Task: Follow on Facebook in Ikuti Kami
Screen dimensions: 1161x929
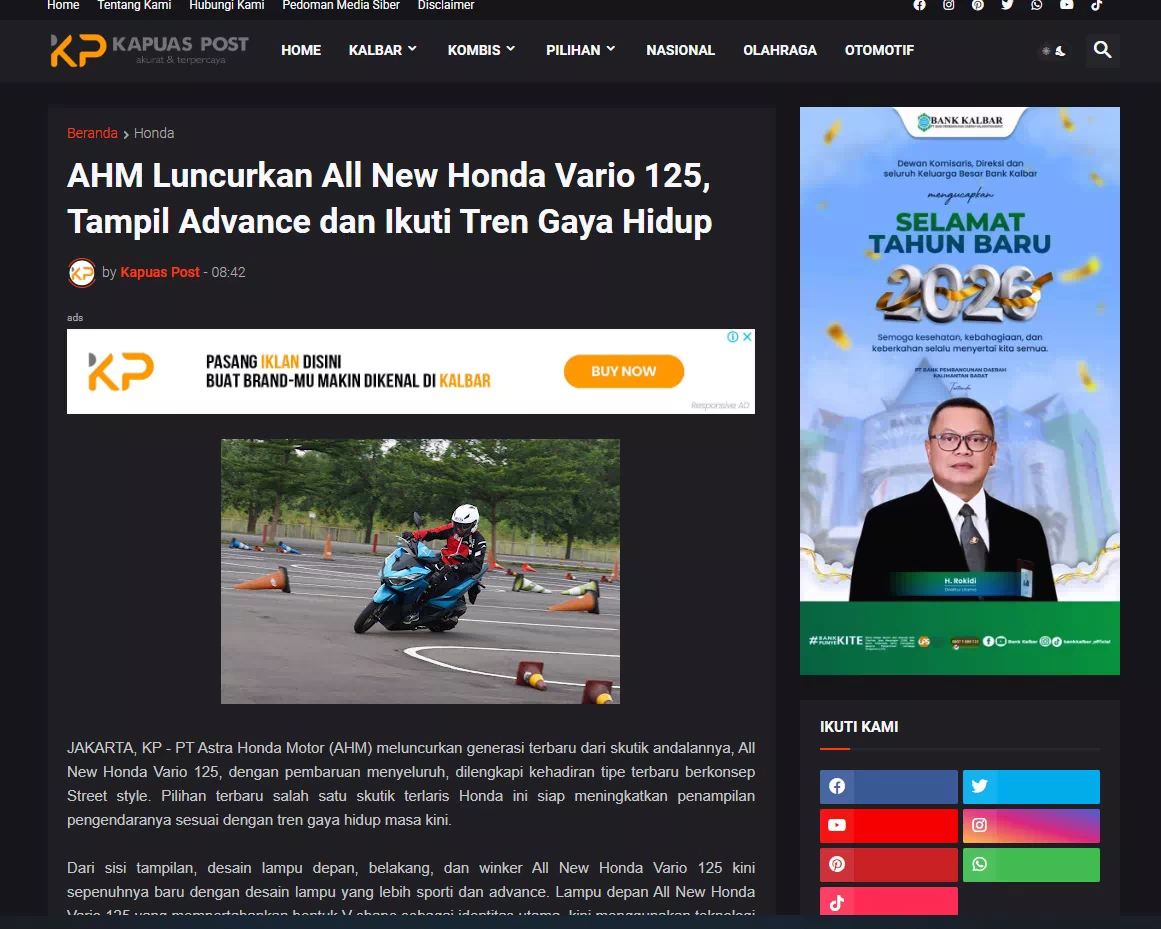Action: click(x=889, y=786)
